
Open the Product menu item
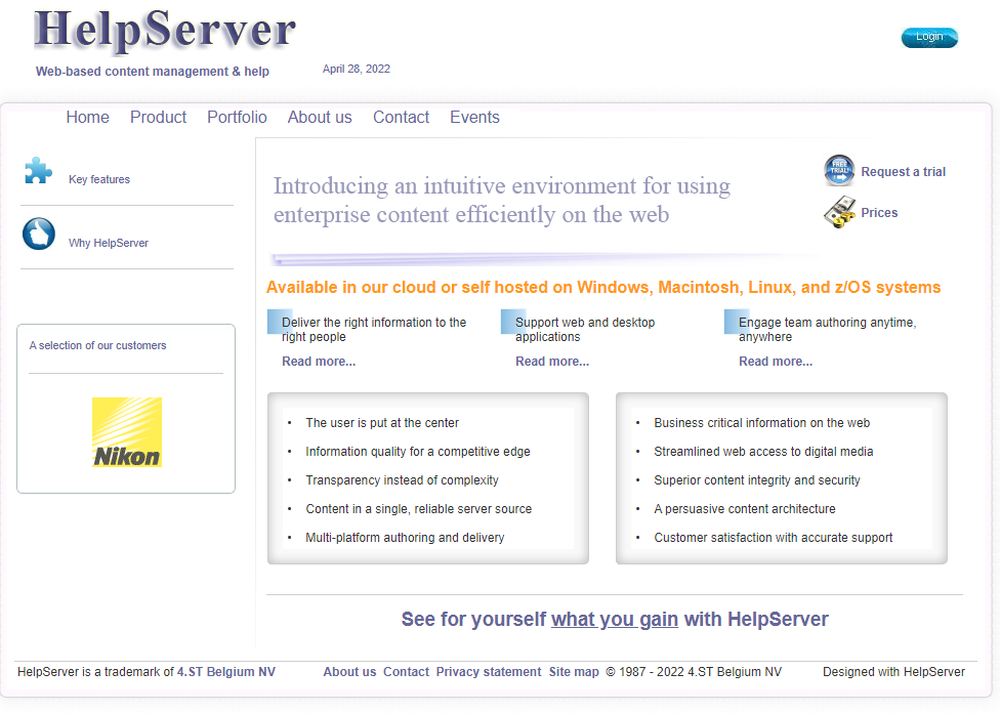[158, 117]
